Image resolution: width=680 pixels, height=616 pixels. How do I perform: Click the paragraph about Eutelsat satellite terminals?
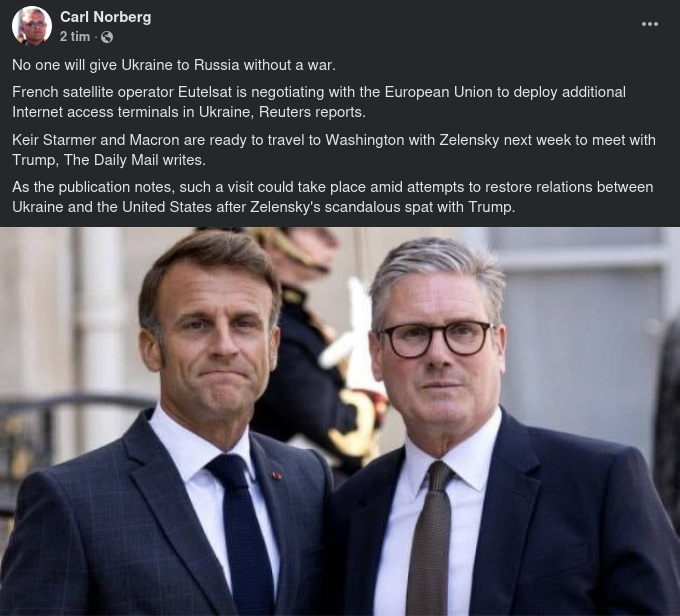coord(318,101)
